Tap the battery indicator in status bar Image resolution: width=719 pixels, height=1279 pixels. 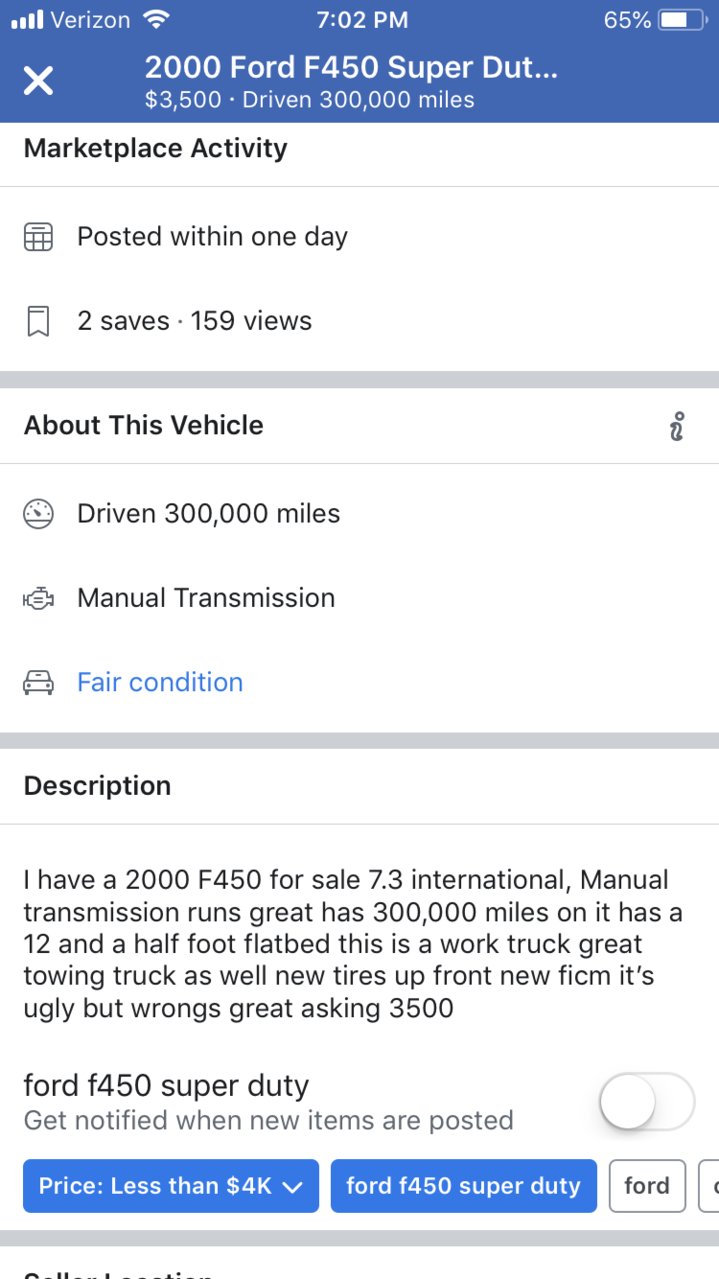click(x=682, y=20)
